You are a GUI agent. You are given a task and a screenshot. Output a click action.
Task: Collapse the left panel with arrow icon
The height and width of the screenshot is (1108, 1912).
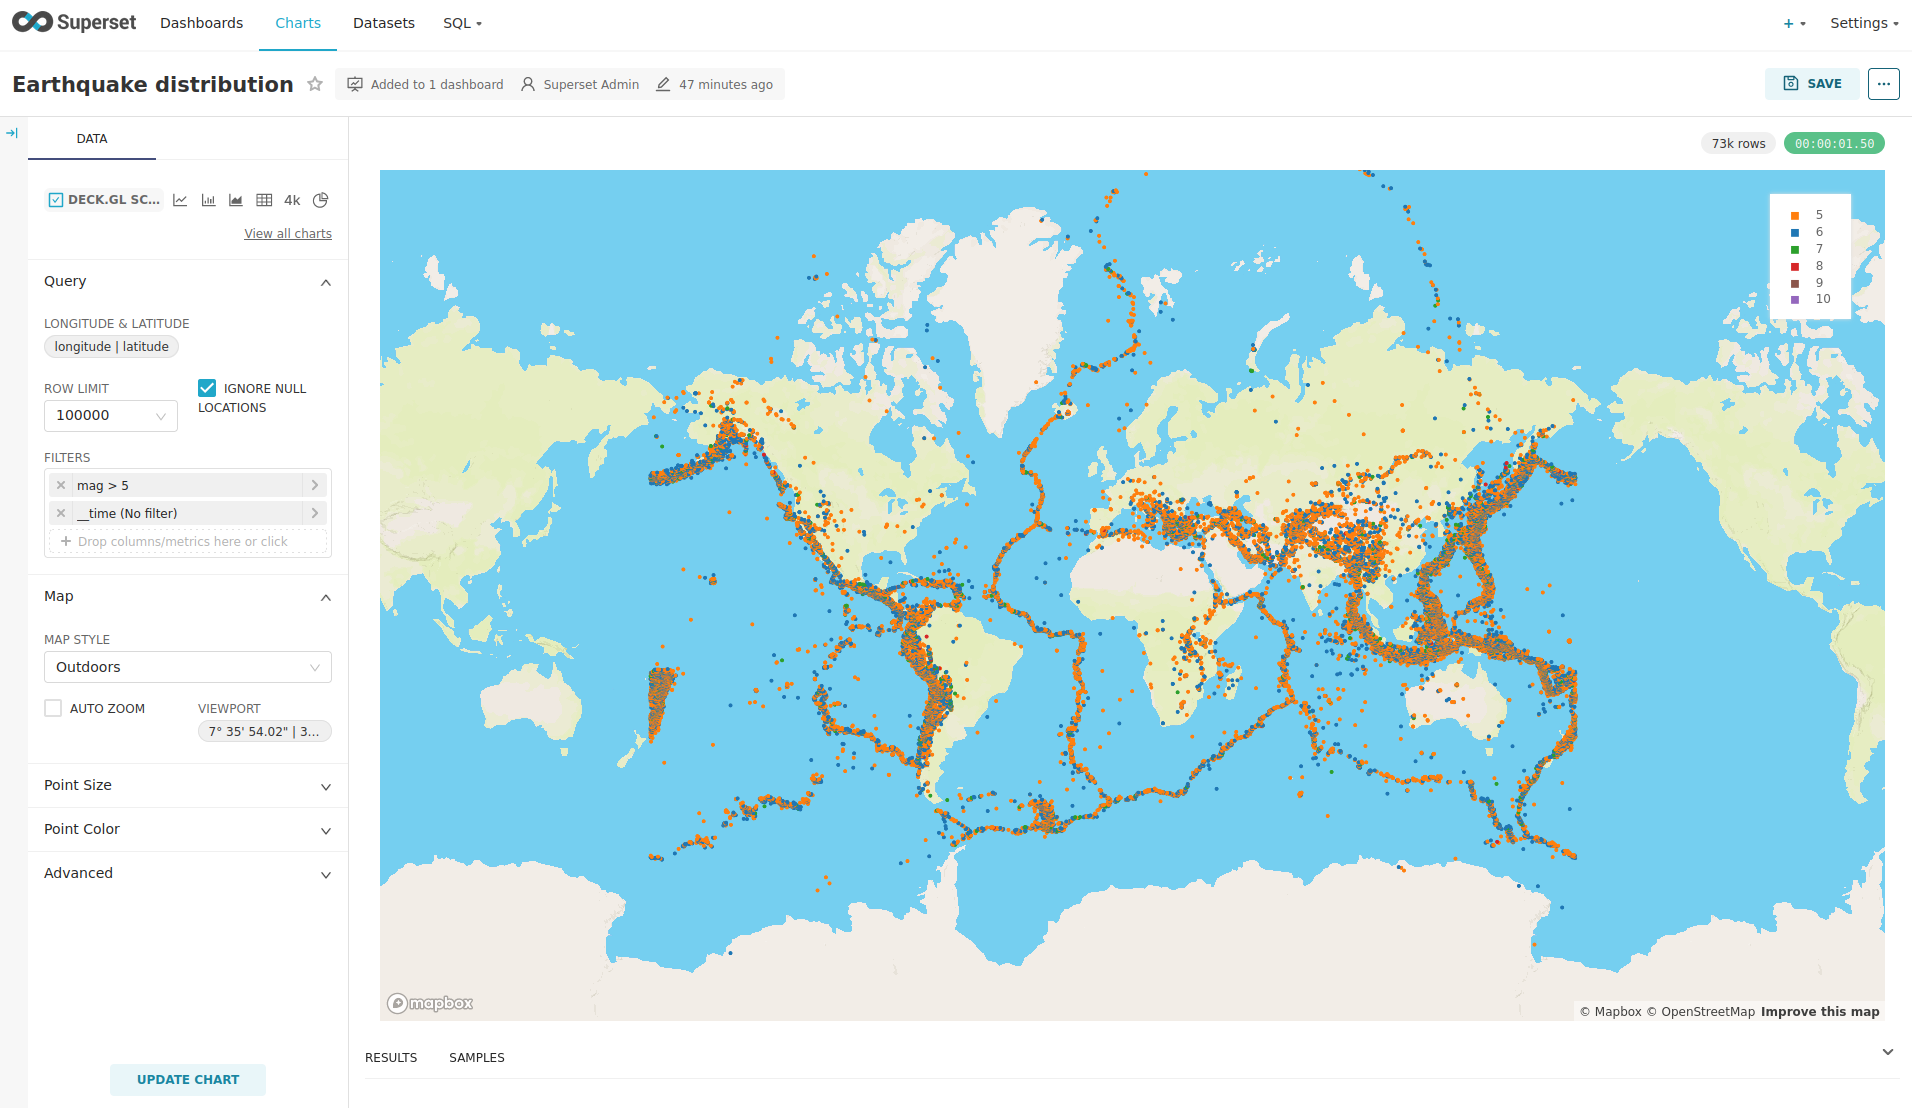pos(12,133)
